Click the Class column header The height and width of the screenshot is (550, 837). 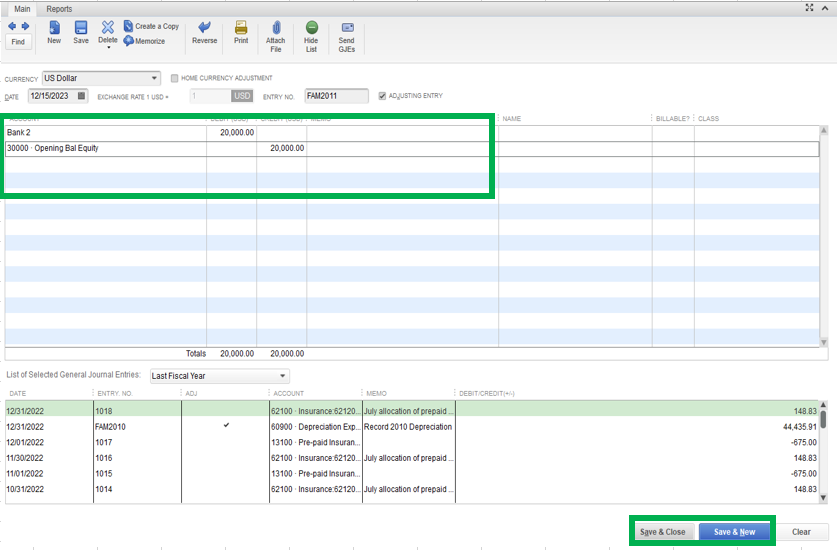click(x=708, y=119)
